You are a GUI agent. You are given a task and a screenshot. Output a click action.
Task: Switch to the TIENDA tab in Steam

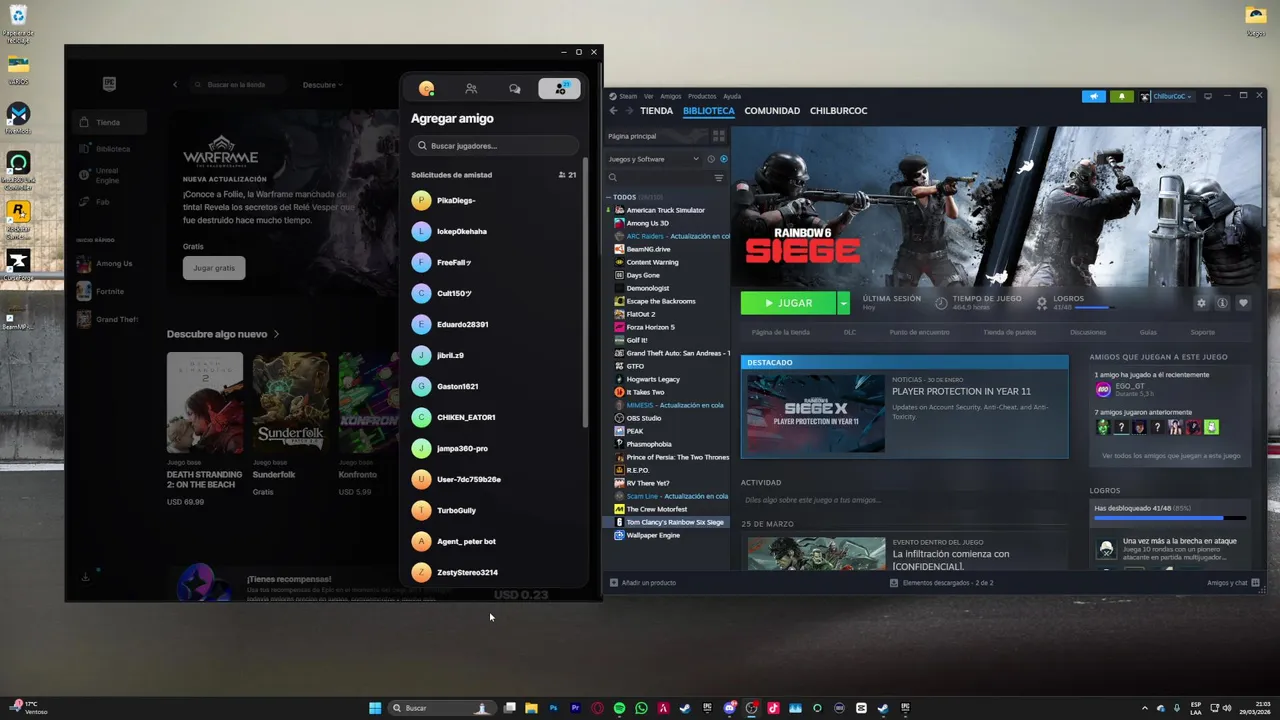point(656,111)
